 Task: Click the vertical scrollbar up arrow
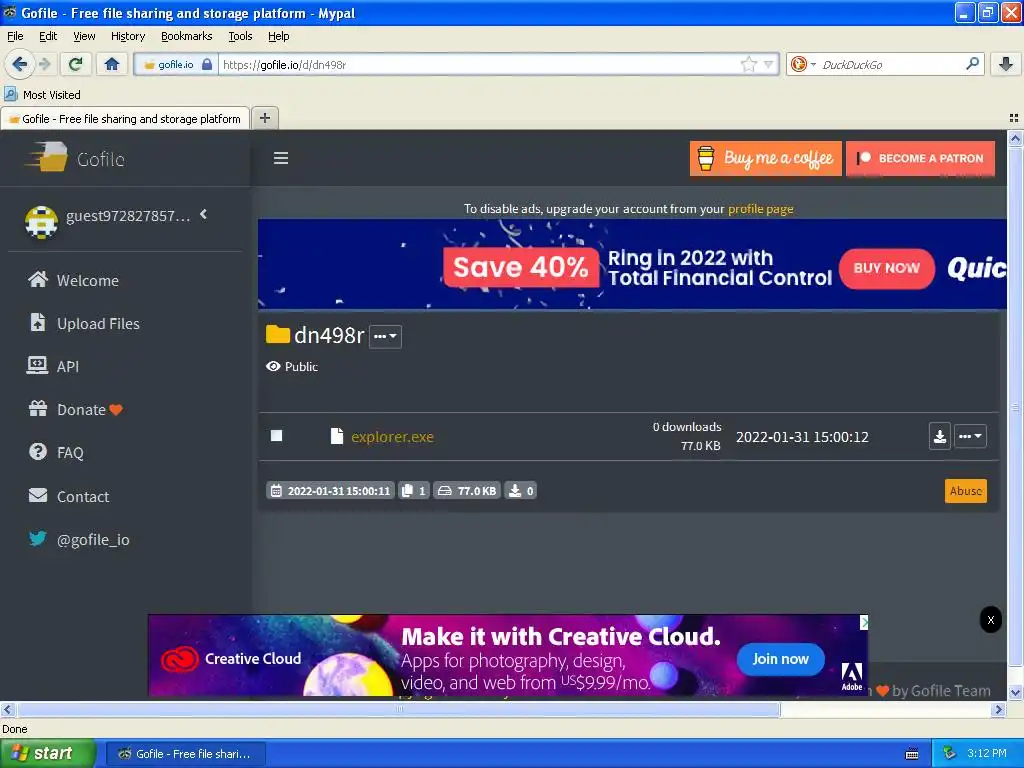click(1015, 138)
